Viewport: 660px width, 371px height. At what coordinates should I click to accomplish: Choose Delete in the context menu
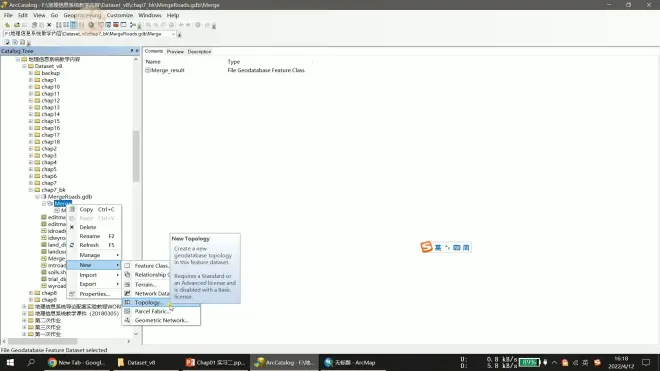[x=93, y=227]
